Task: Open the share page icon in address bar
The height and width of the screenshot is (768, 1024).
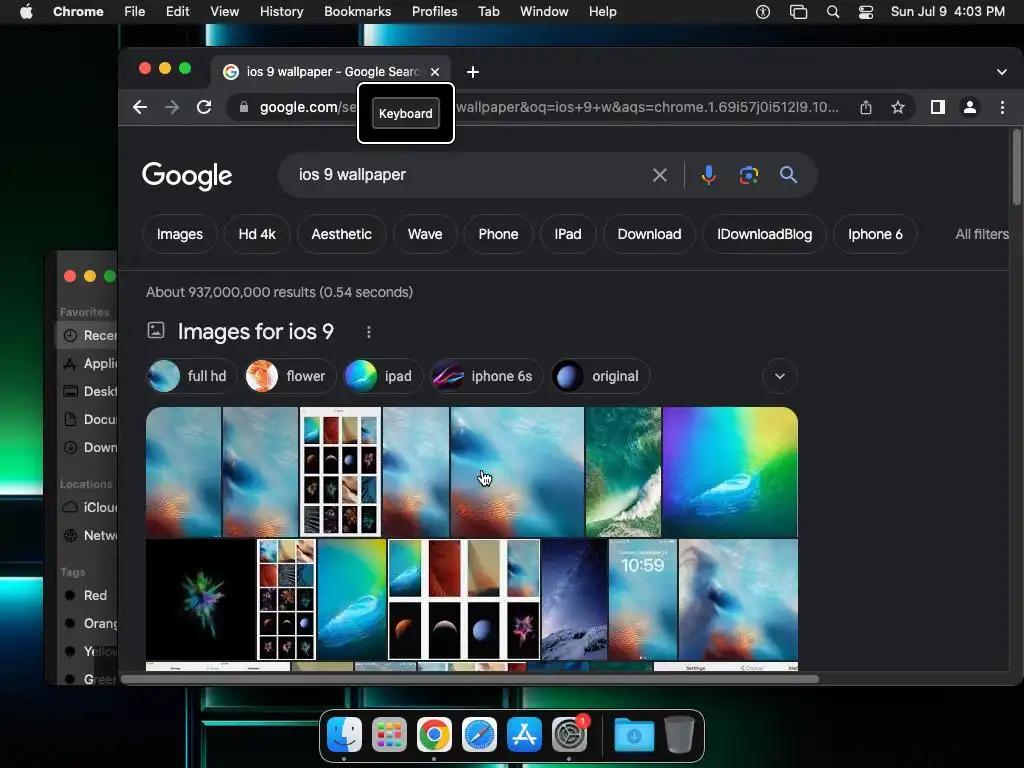Action: [x=866, y=107]
